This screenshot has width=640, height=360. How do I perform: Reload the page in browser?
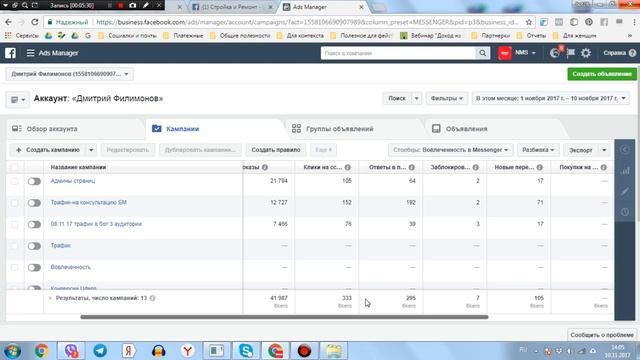[x=35, y=22]
